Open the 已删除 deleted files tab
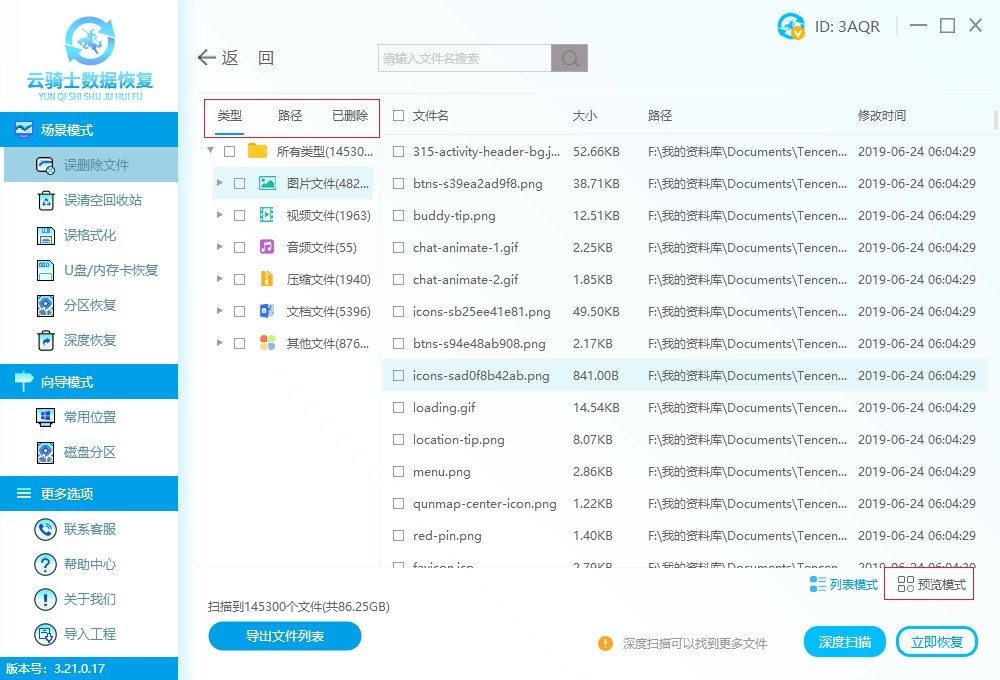This screenshot has width=1000, height=680. (x=349, y=115)
